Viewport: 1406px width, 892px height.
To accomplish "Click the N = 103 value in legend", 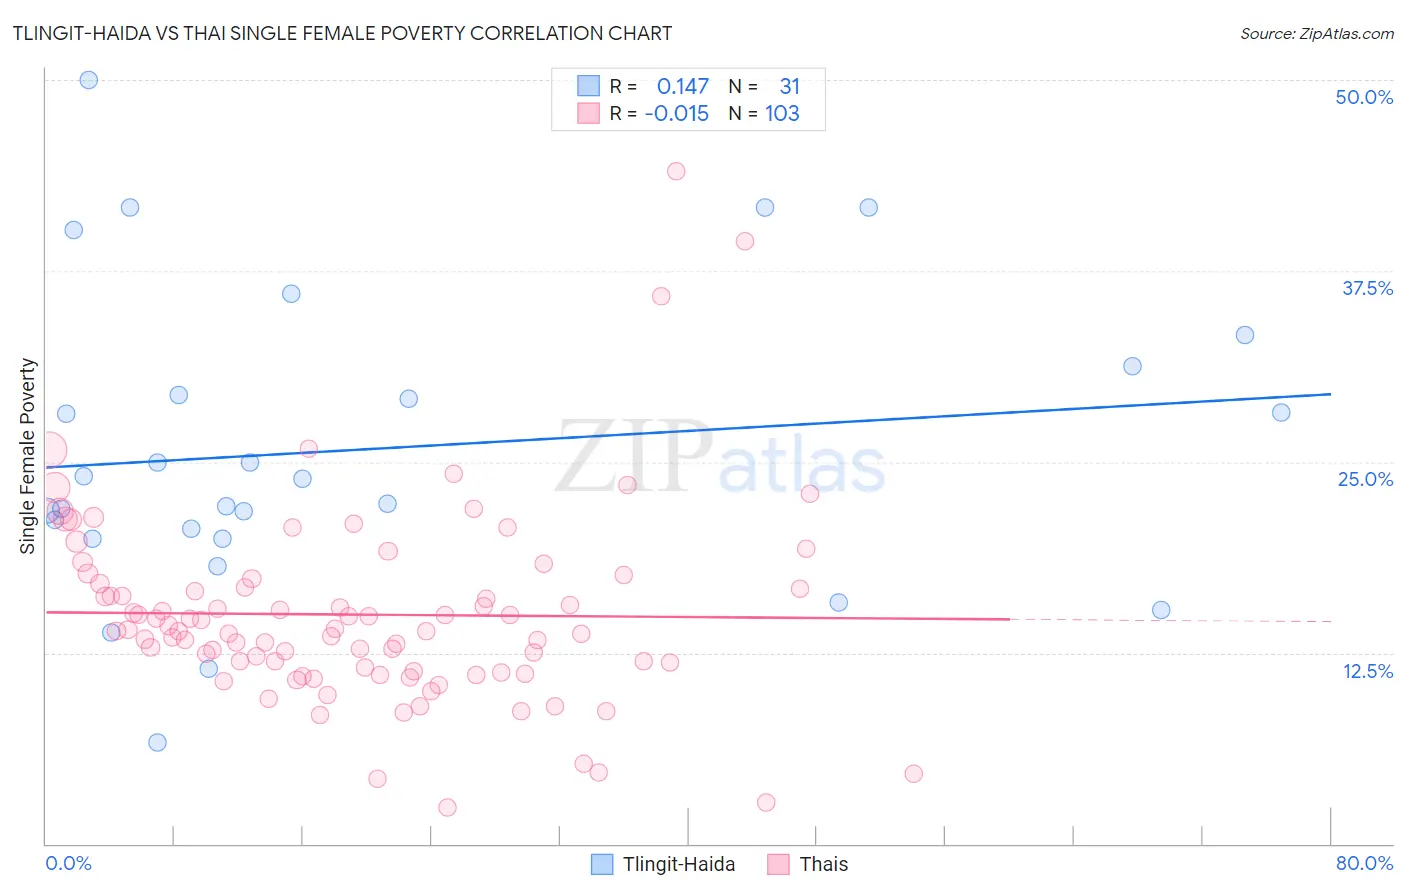I will (x=764, y=113).
